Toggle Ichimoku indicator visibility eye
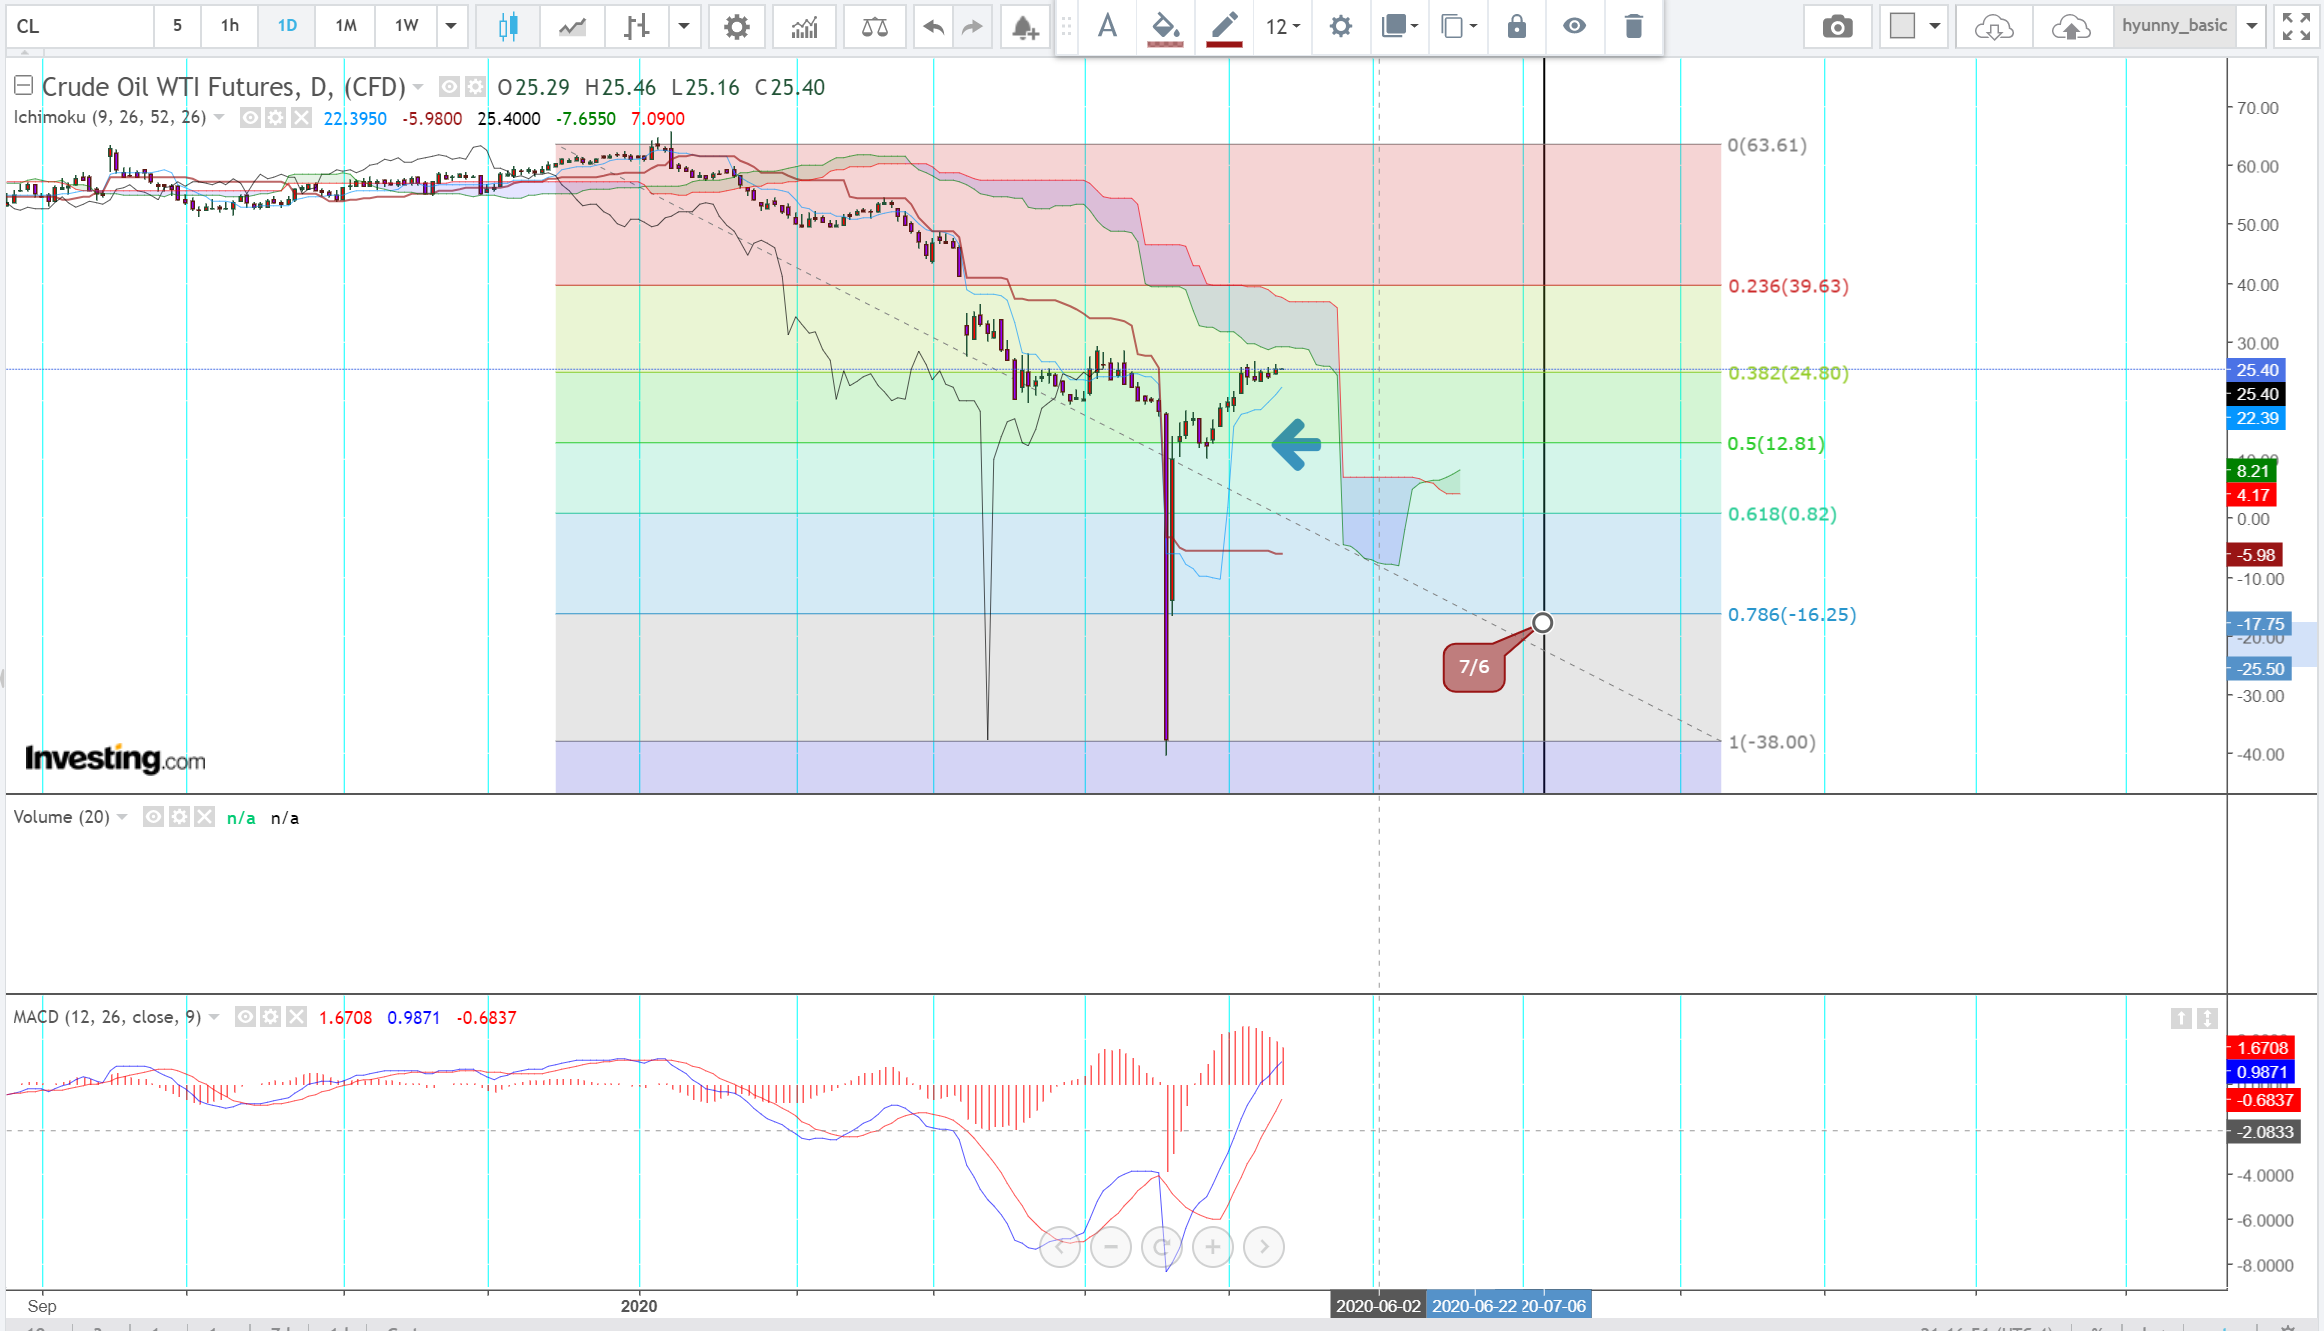 click(x=250, y=118)
